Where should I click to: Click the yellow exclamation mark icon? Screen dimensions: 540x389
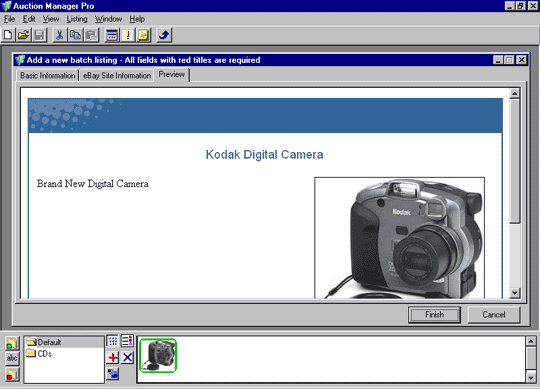pos(128,35)
